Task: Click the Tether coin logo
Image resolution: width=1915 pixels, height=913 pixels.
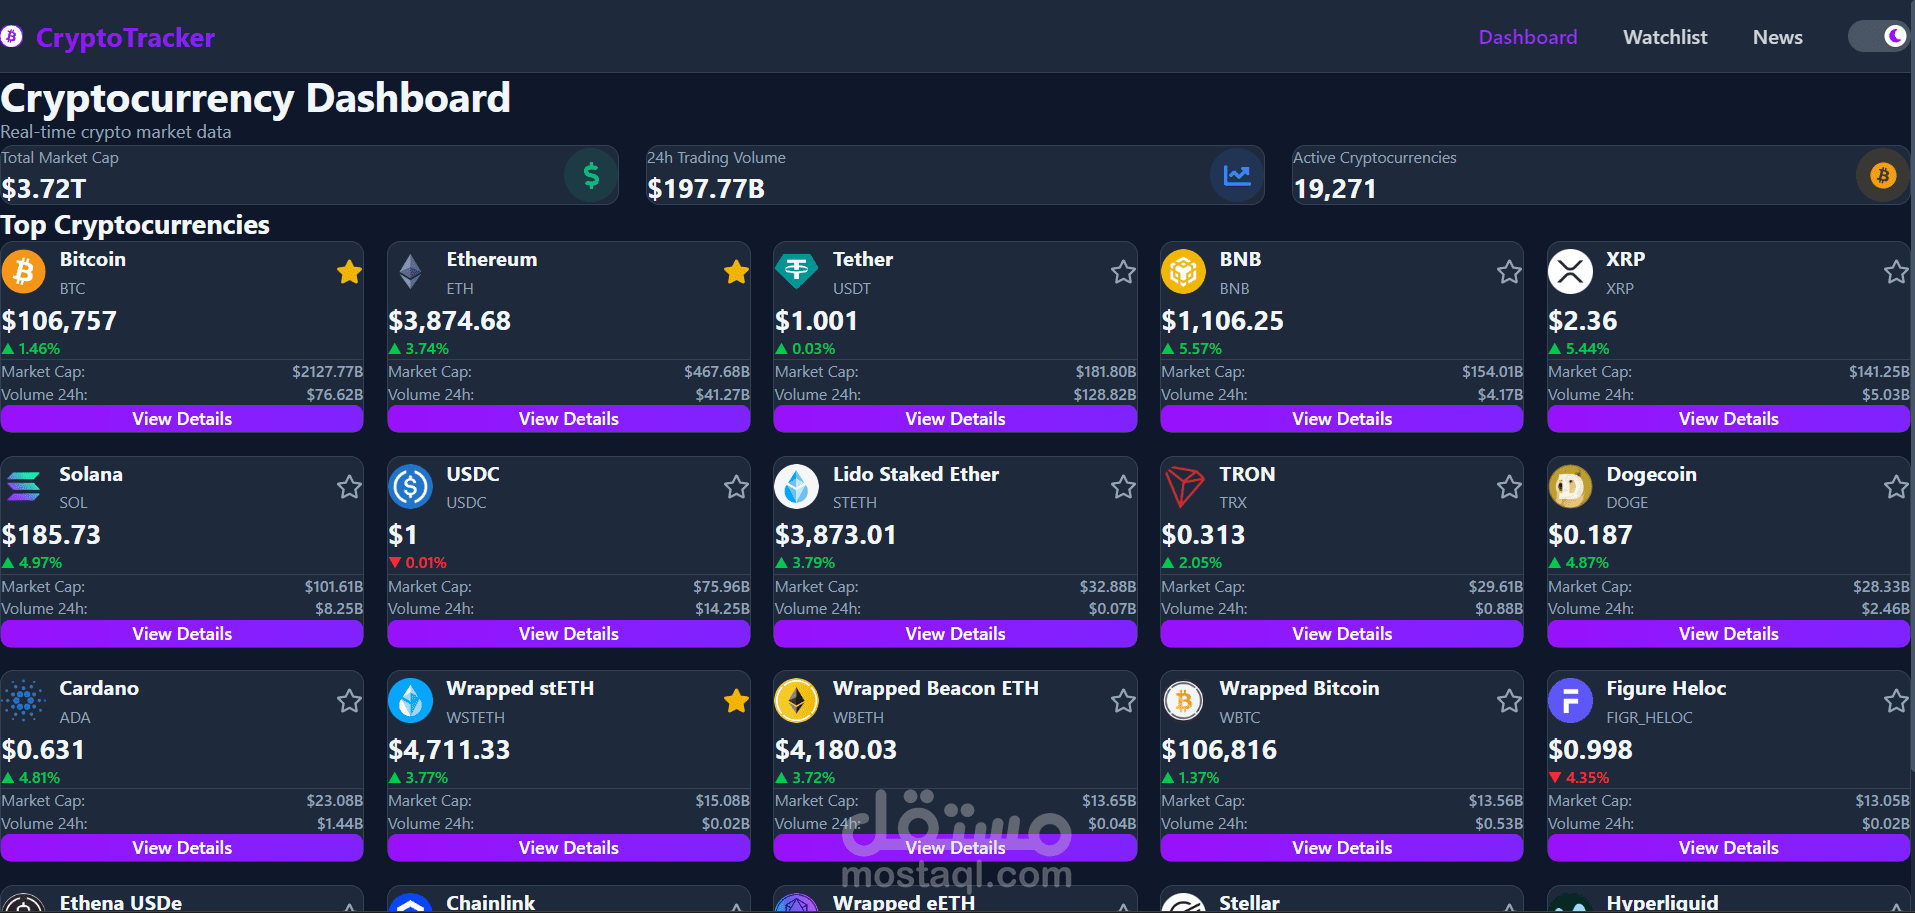Action: point(797,271)
